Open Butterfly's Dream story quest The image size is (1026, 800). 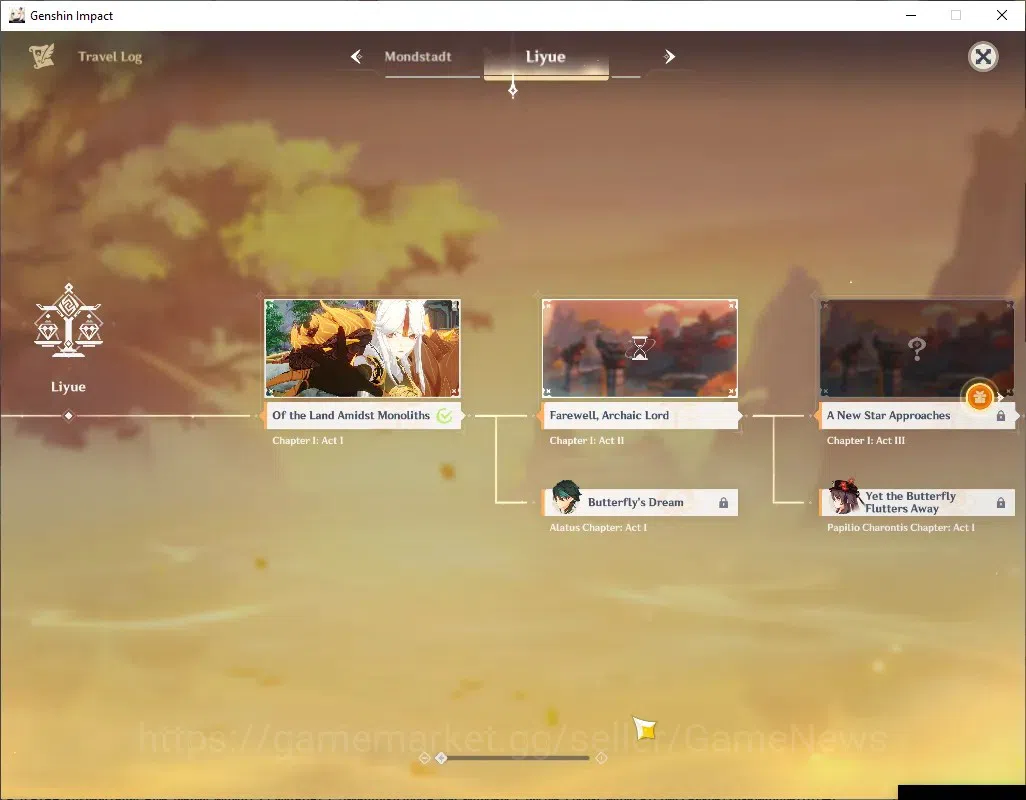pyautogui.click(x=641, y=502)
